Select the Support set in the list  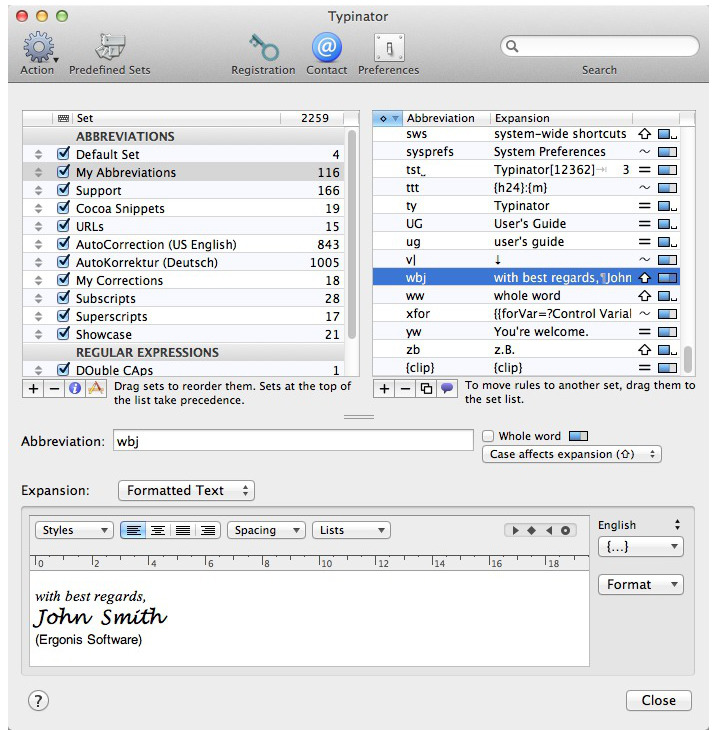98,191
